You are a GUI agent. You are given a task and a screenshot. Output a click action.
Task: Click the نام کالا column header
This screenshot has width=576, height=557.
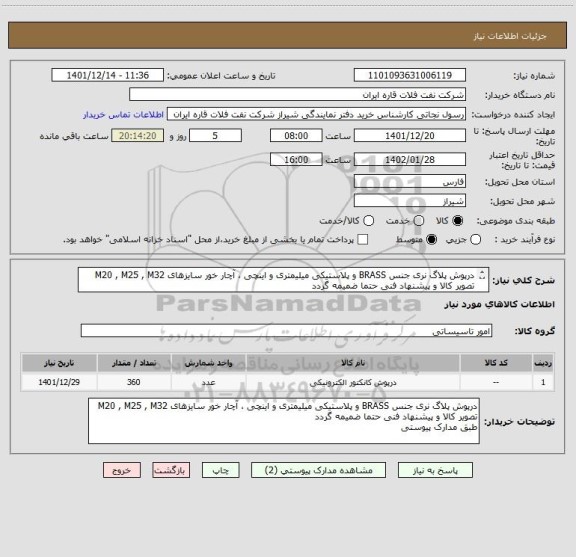pos(353,363)
